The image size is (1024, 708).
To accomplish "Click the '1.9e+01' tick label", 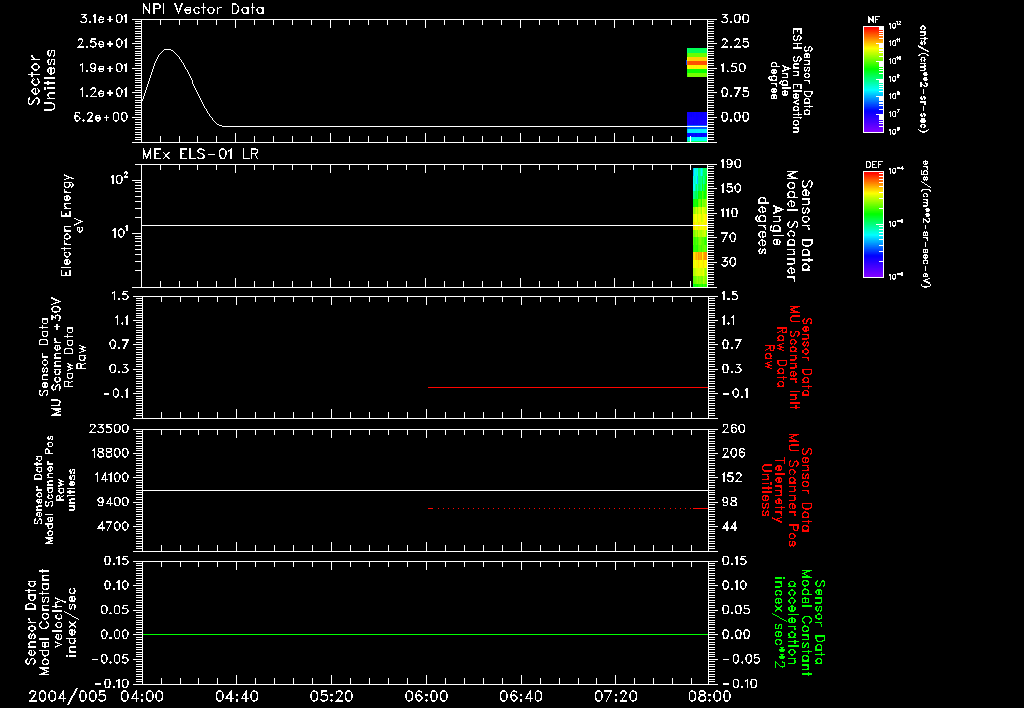I will (103, 68).
